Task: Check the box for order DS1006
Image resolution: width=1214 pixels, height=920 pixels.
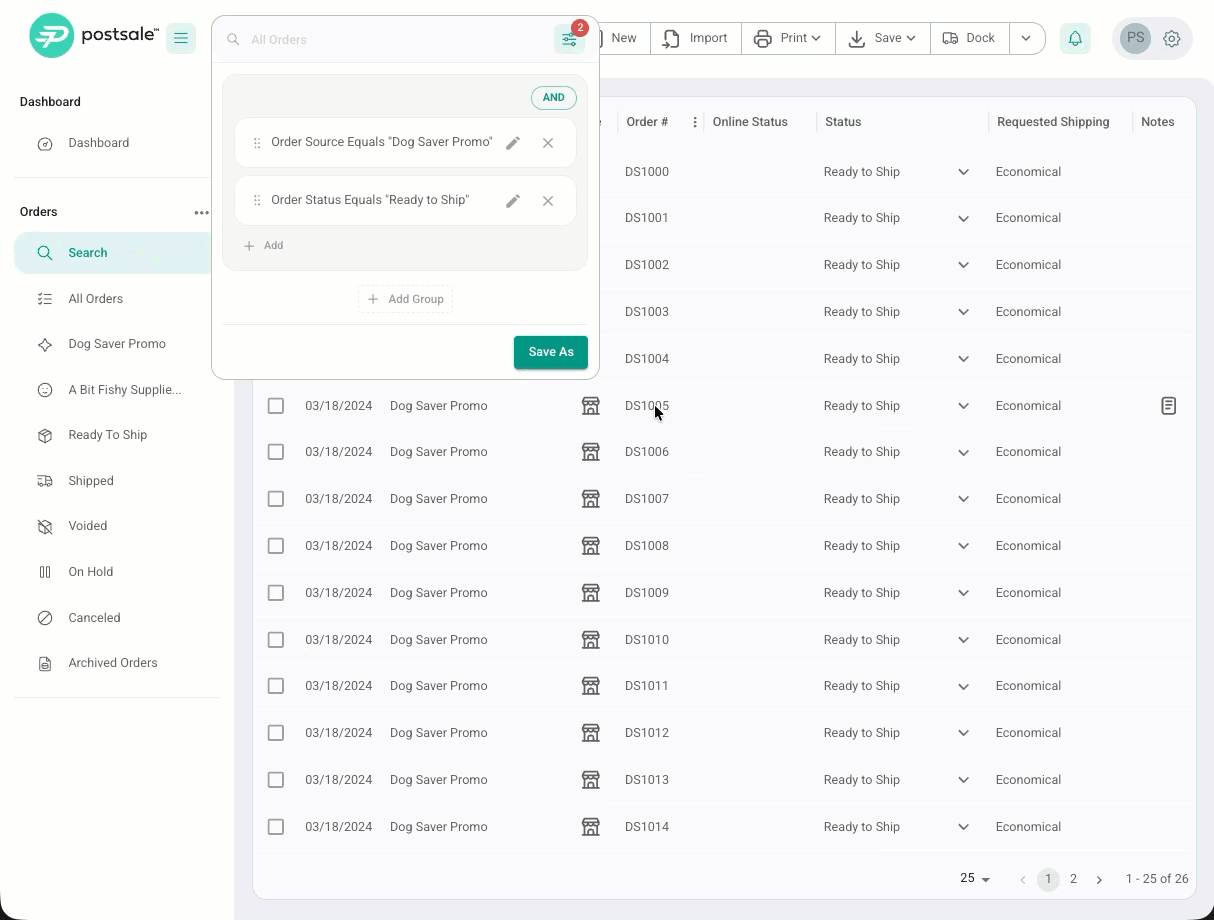Action: pos(276,452)
